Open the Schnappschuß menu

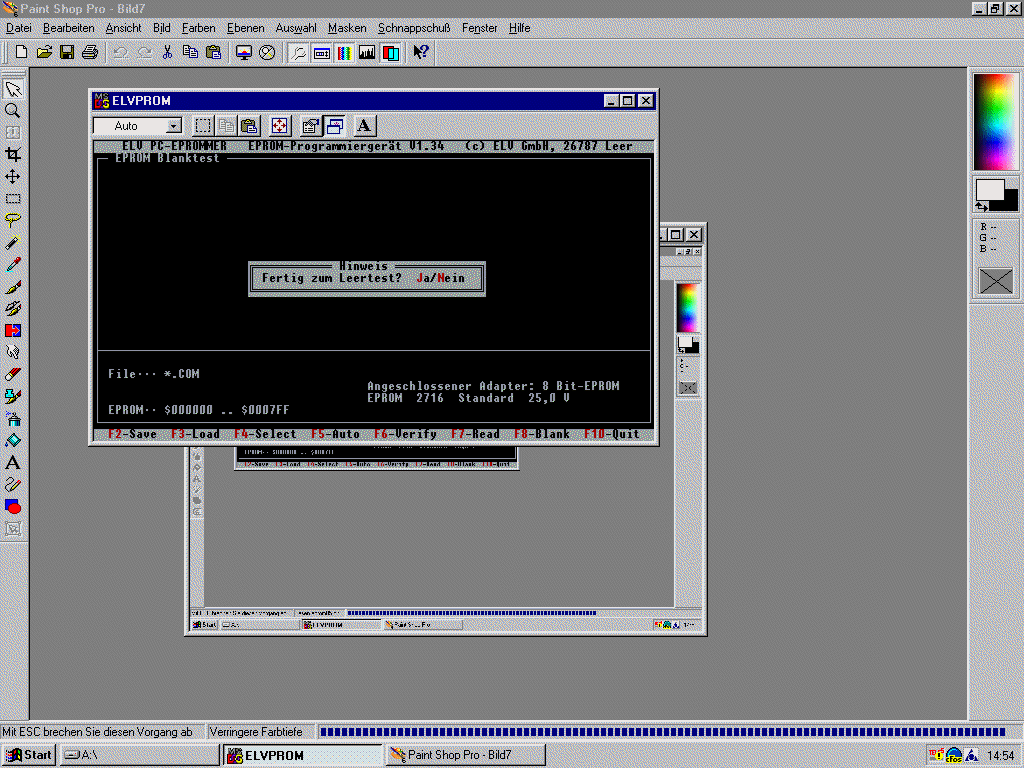pyautogui.click(x=414, y=28)
